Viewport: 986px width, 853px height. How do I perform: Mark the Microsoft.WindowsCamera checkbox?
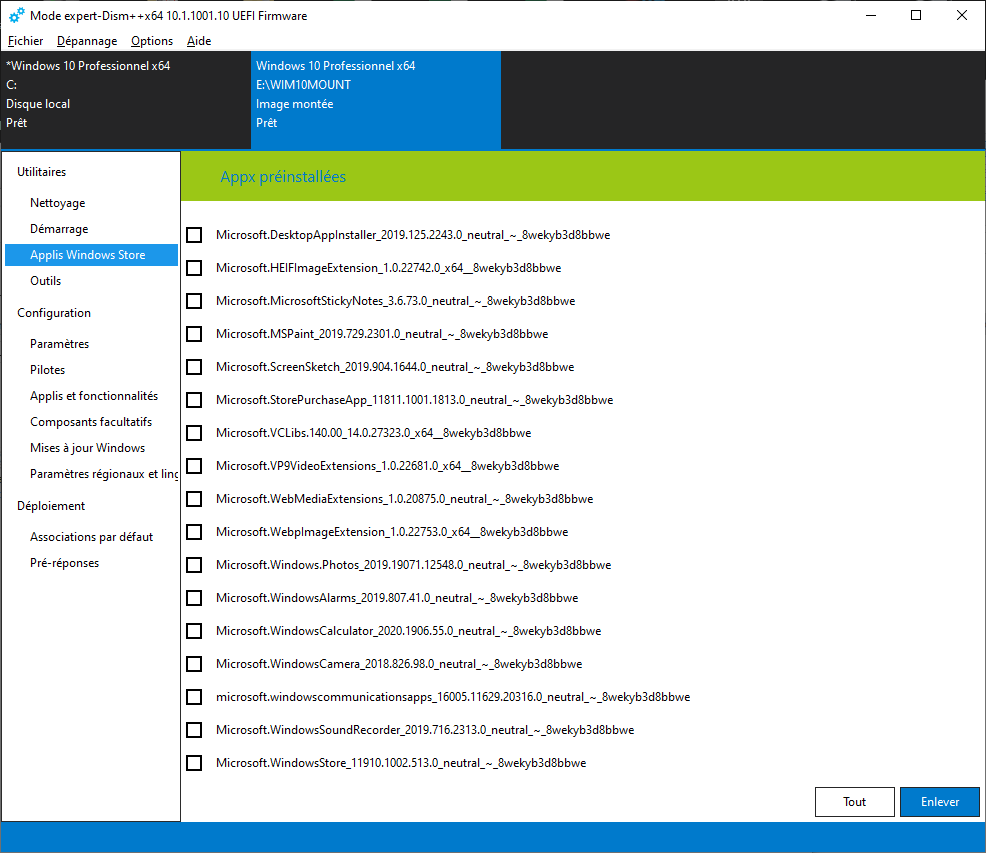(x=194, y=664)
